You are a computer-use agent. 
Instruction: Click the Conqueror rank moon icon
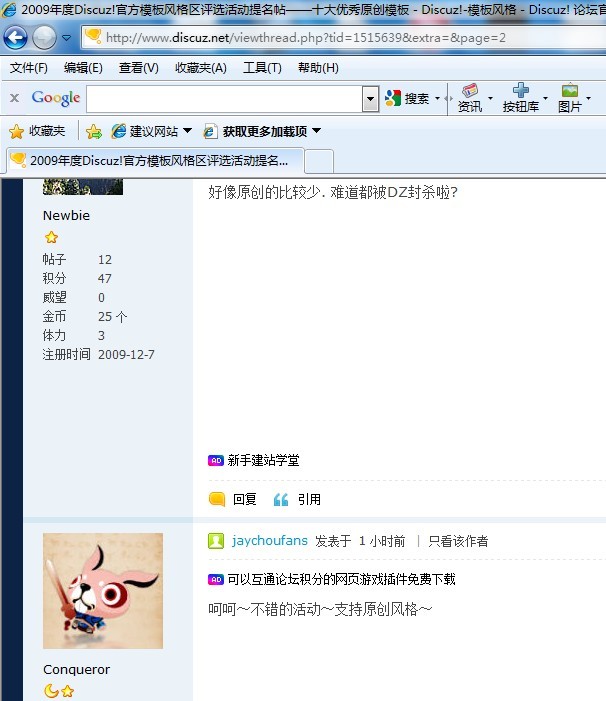(51, 691)
